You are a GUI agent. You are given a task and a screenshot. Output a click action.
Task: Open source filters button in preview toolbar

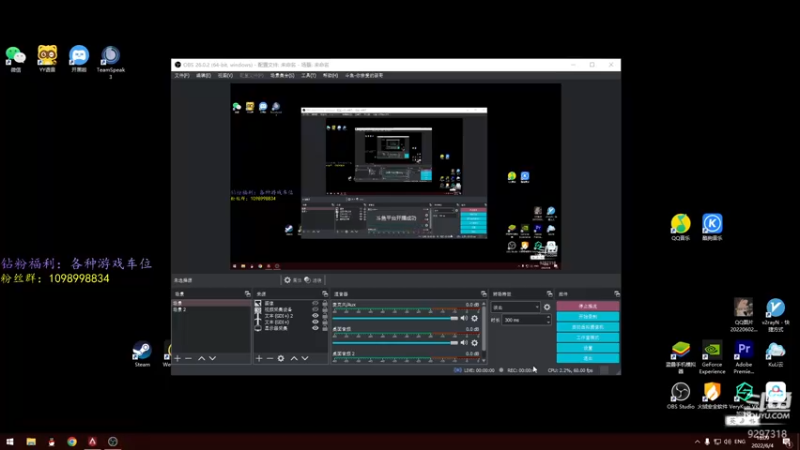point(313,280)
